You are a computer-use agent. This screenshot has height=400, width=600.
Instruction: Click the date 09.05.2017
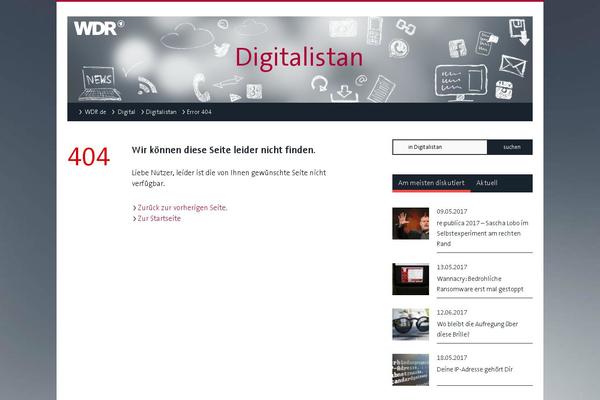(x=452, y=211)
